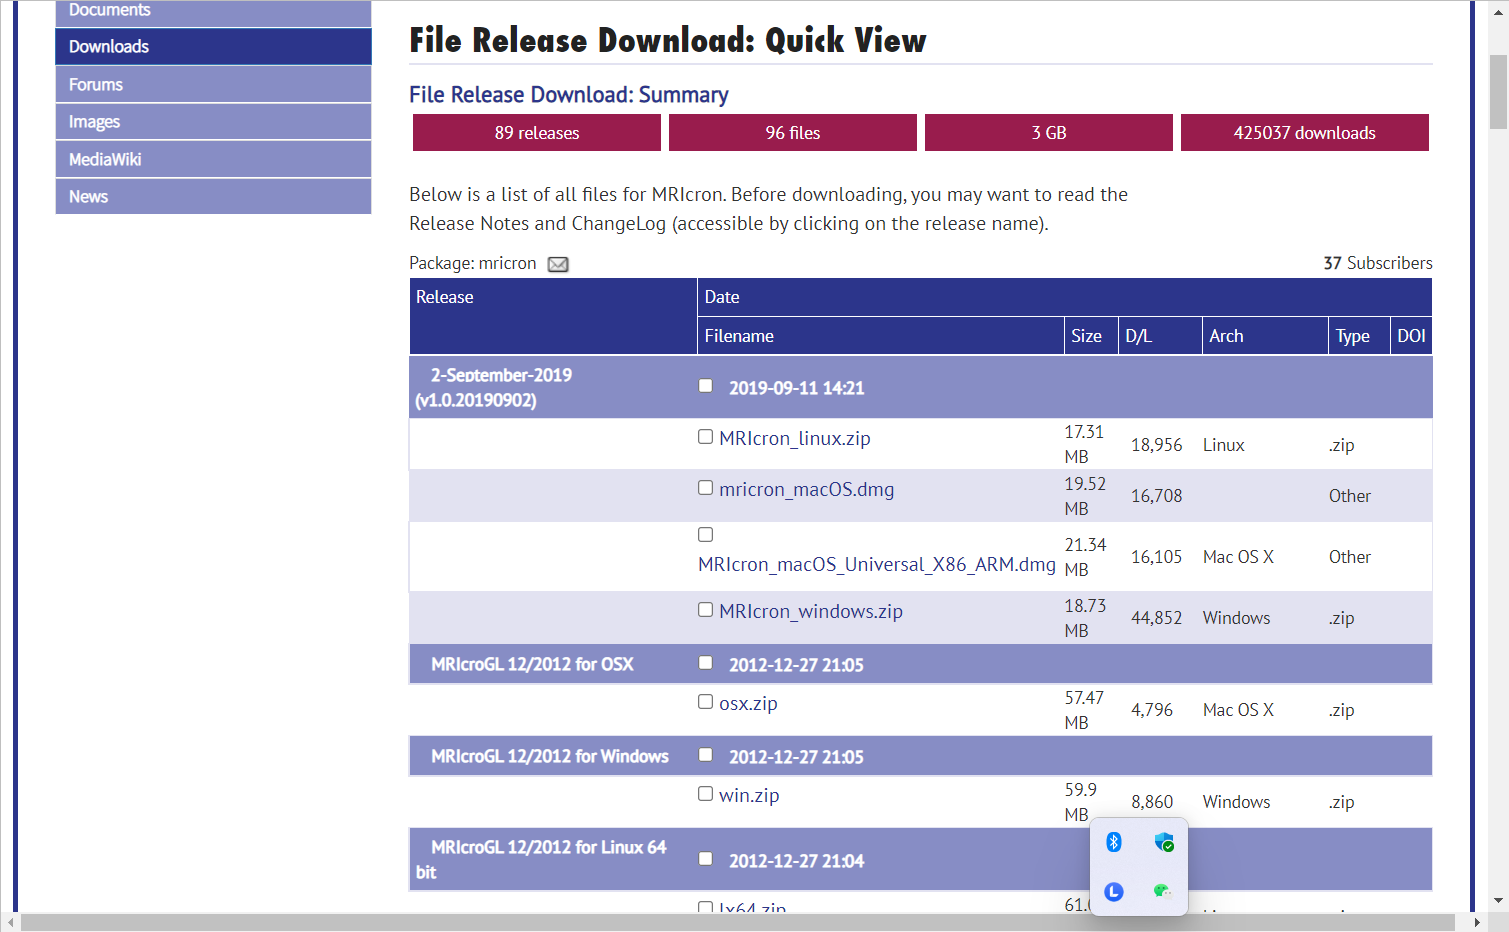Viewport: 1509px width, 932px height.
Task: Download the win.zip file link
Action: pos(749,796)
